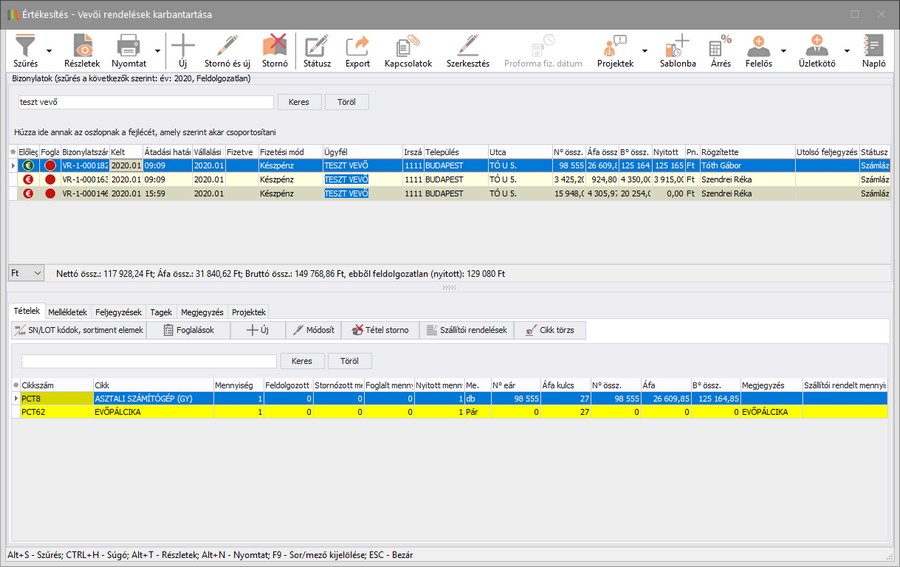Switch to the Feljegyzések tab

[120, 312]
